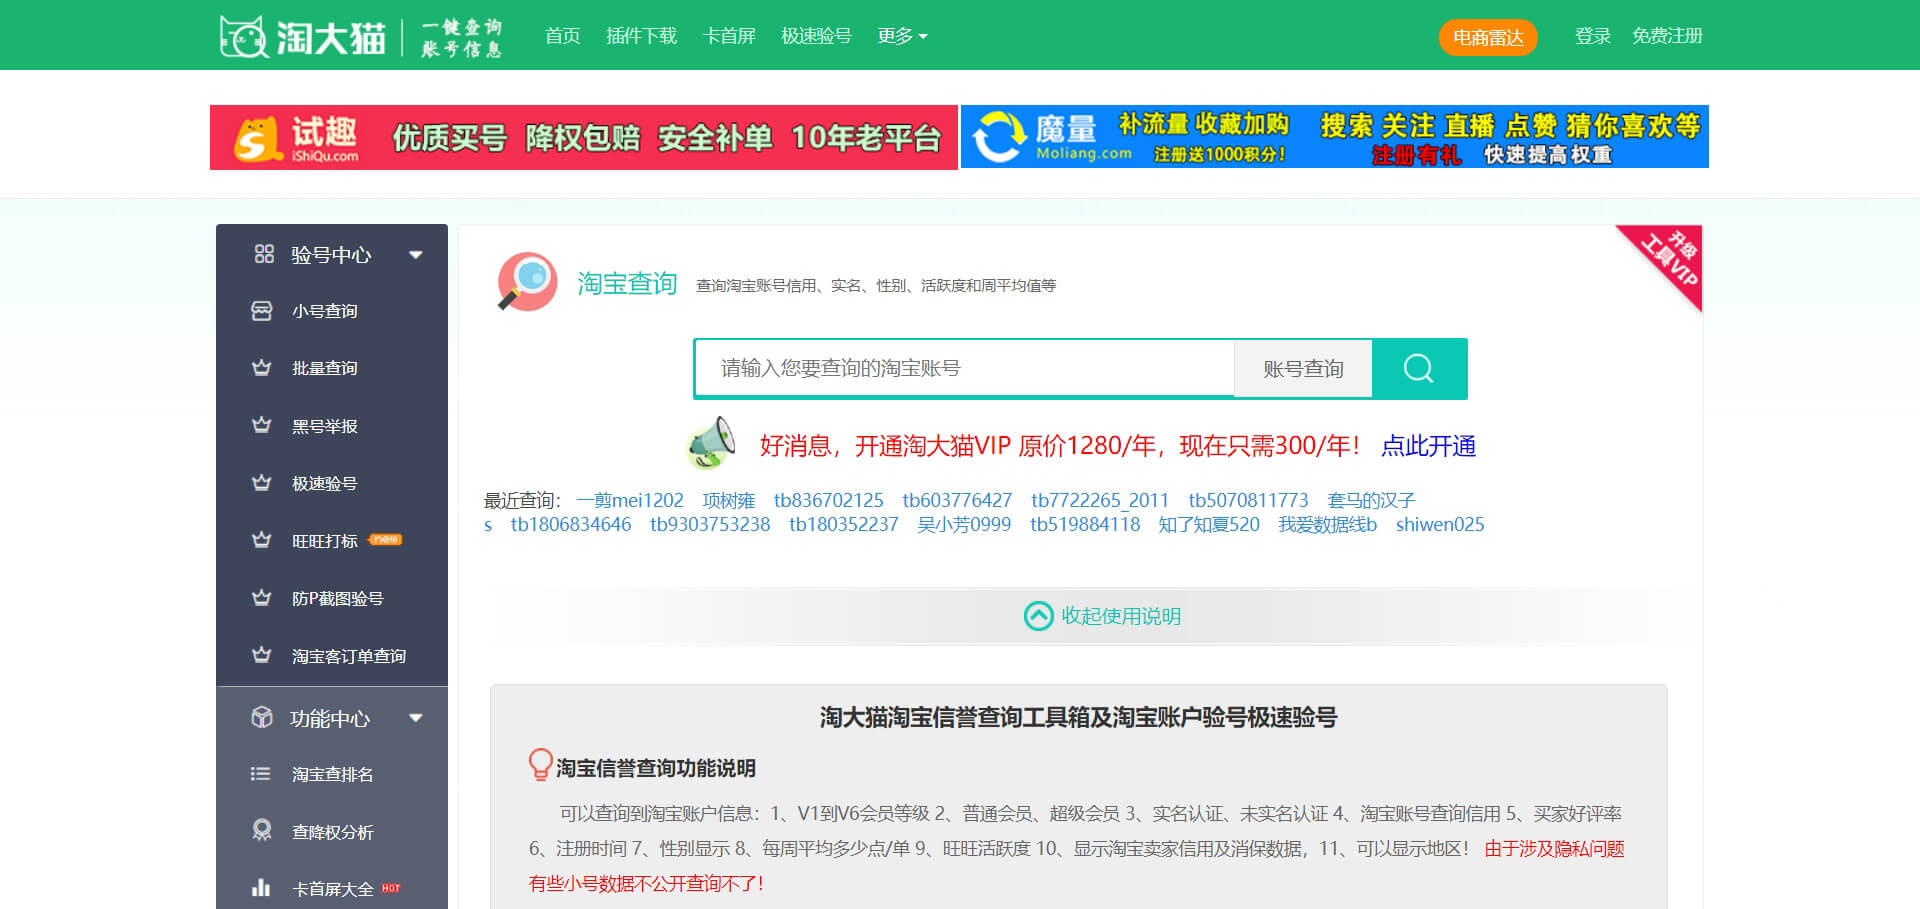Collapse instructions via 收起使用说明
1920x909 pixels.
pyautogui.click(x=1102, y=616)
